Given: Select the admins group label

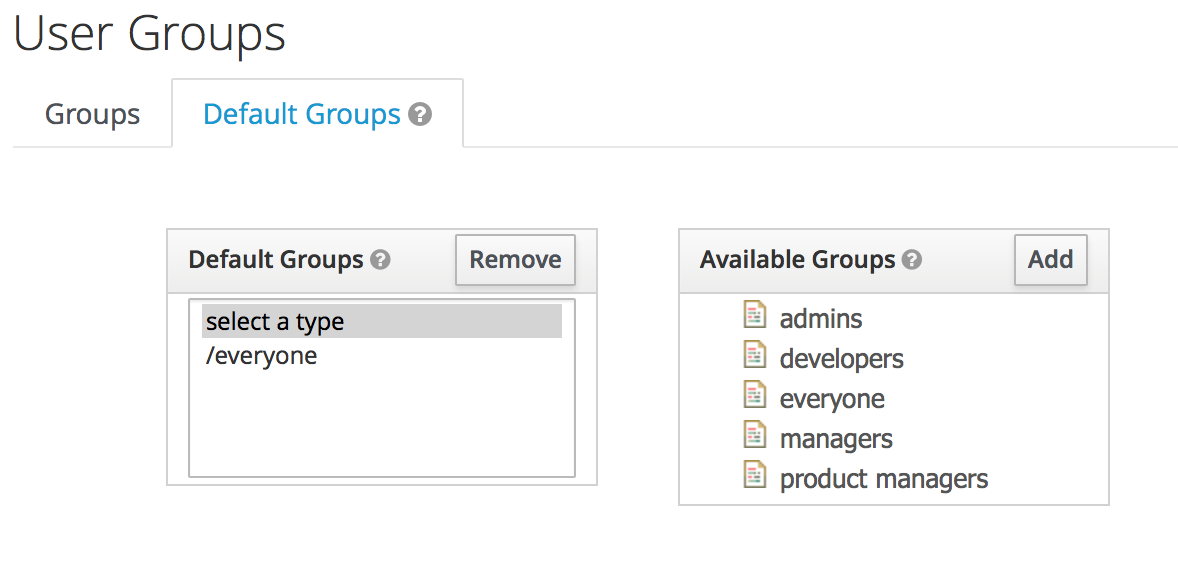Looking at the screenshot, I should pyautogui.click(x=821, y=319).
